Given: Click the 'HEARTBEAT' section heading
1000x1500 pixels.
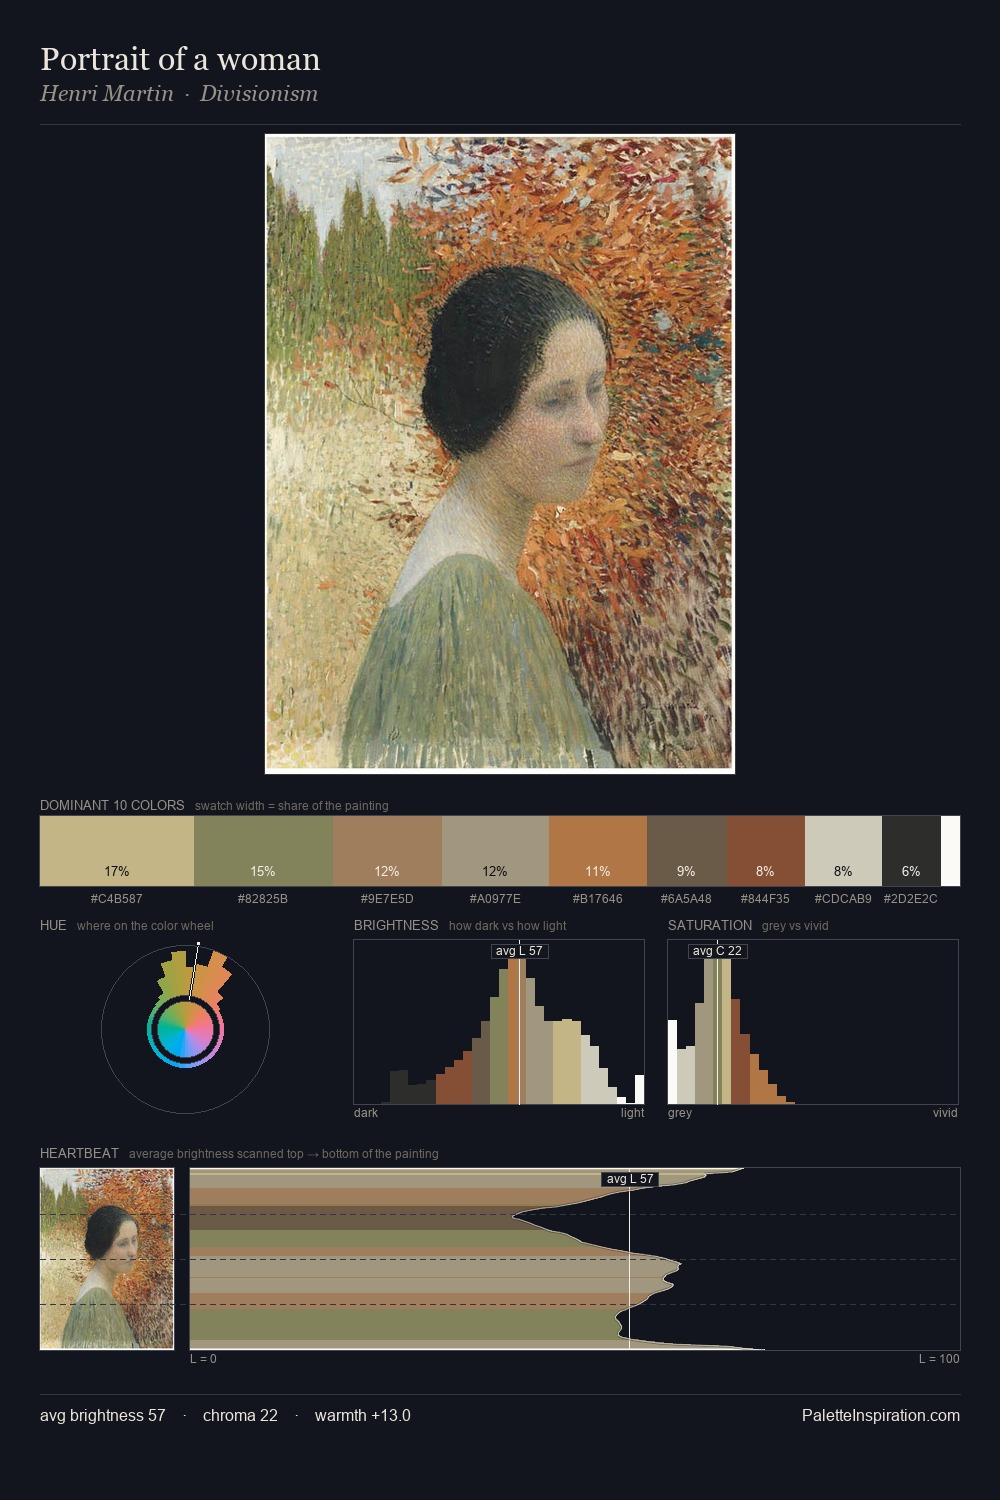Looking at the screenshot, I should coord(79,1153).
